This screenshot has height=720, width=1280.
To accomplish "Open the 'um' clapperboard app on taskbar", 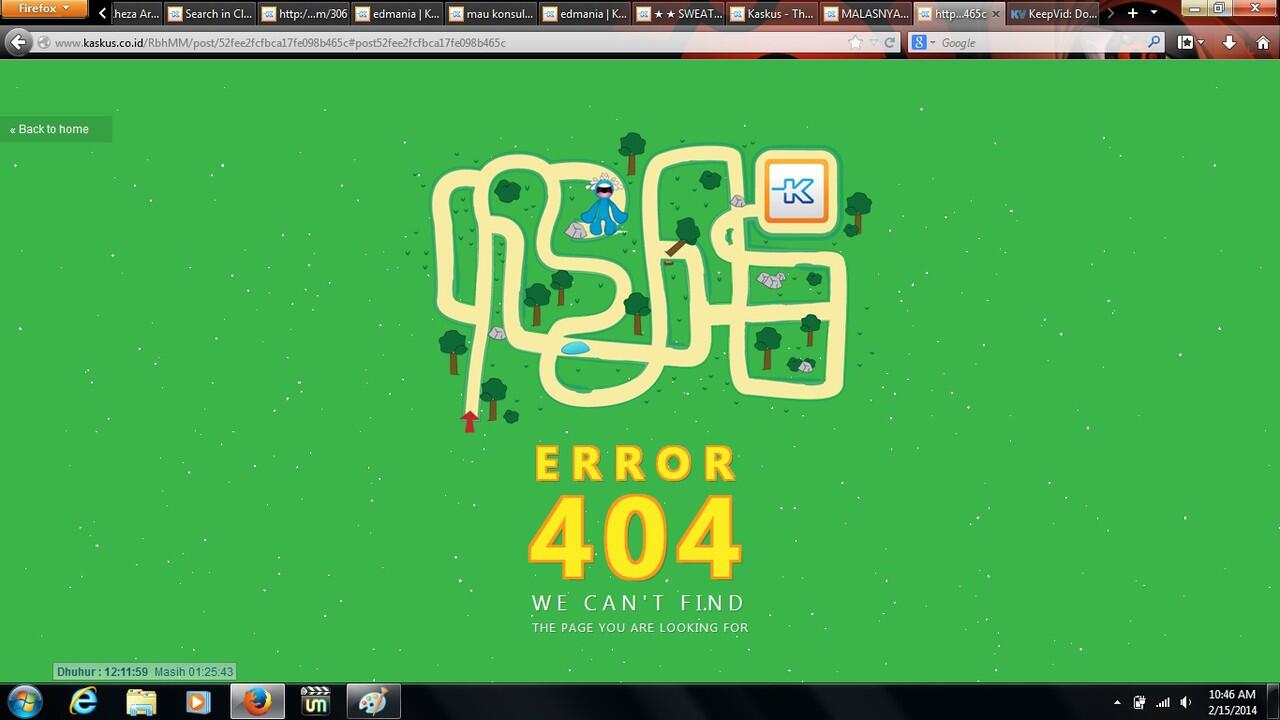I will [x=315, y=701].
